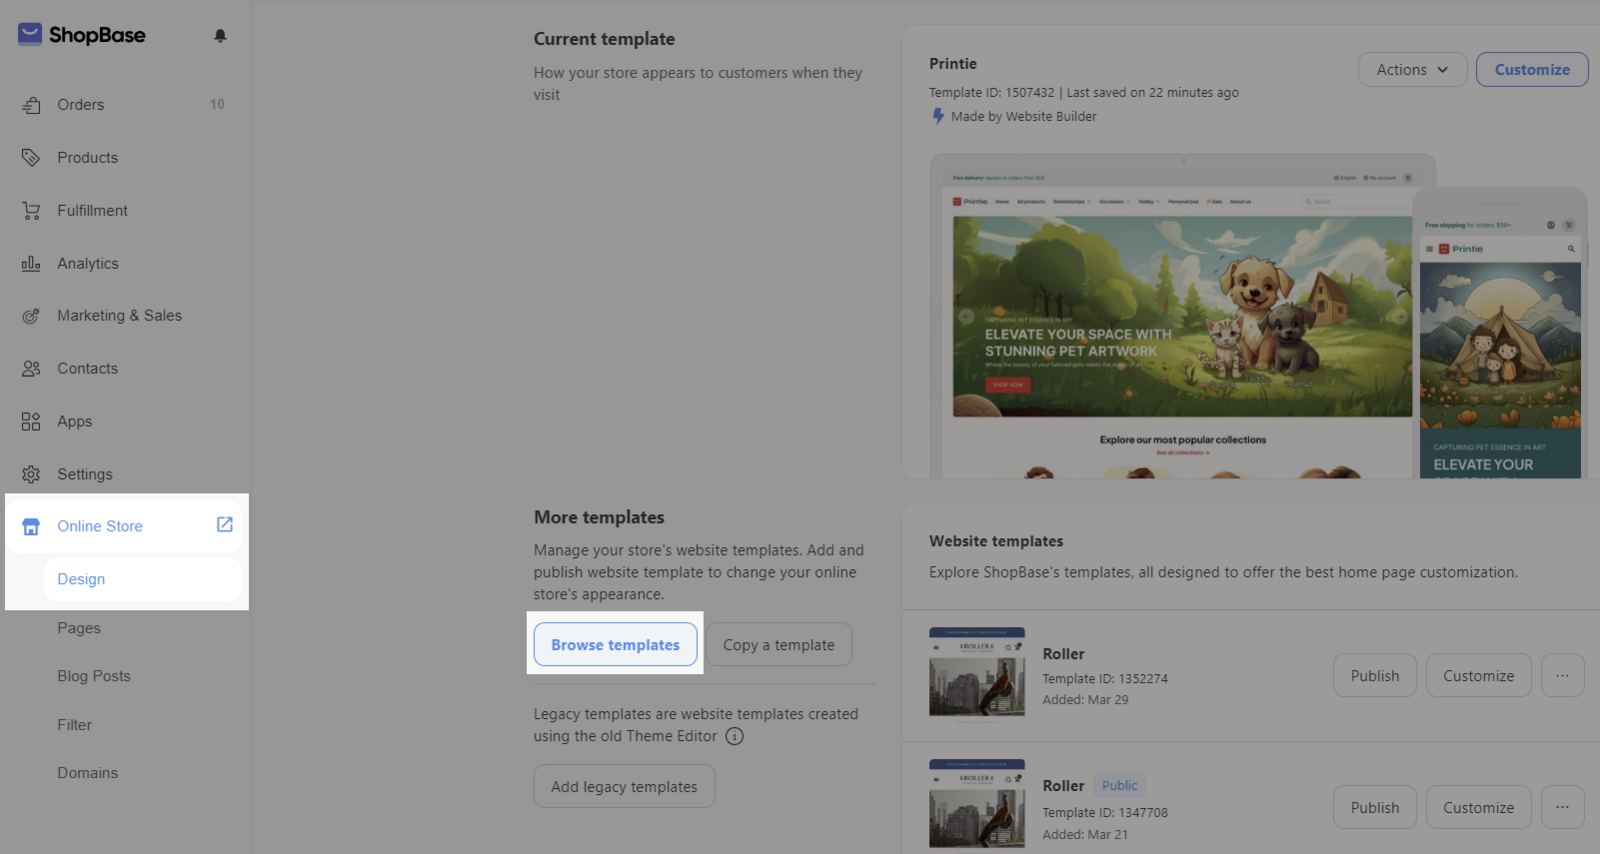Screen dimensions: 1600x854
Task: Click the Public badge on Roller
Action: pos(1119,786)
